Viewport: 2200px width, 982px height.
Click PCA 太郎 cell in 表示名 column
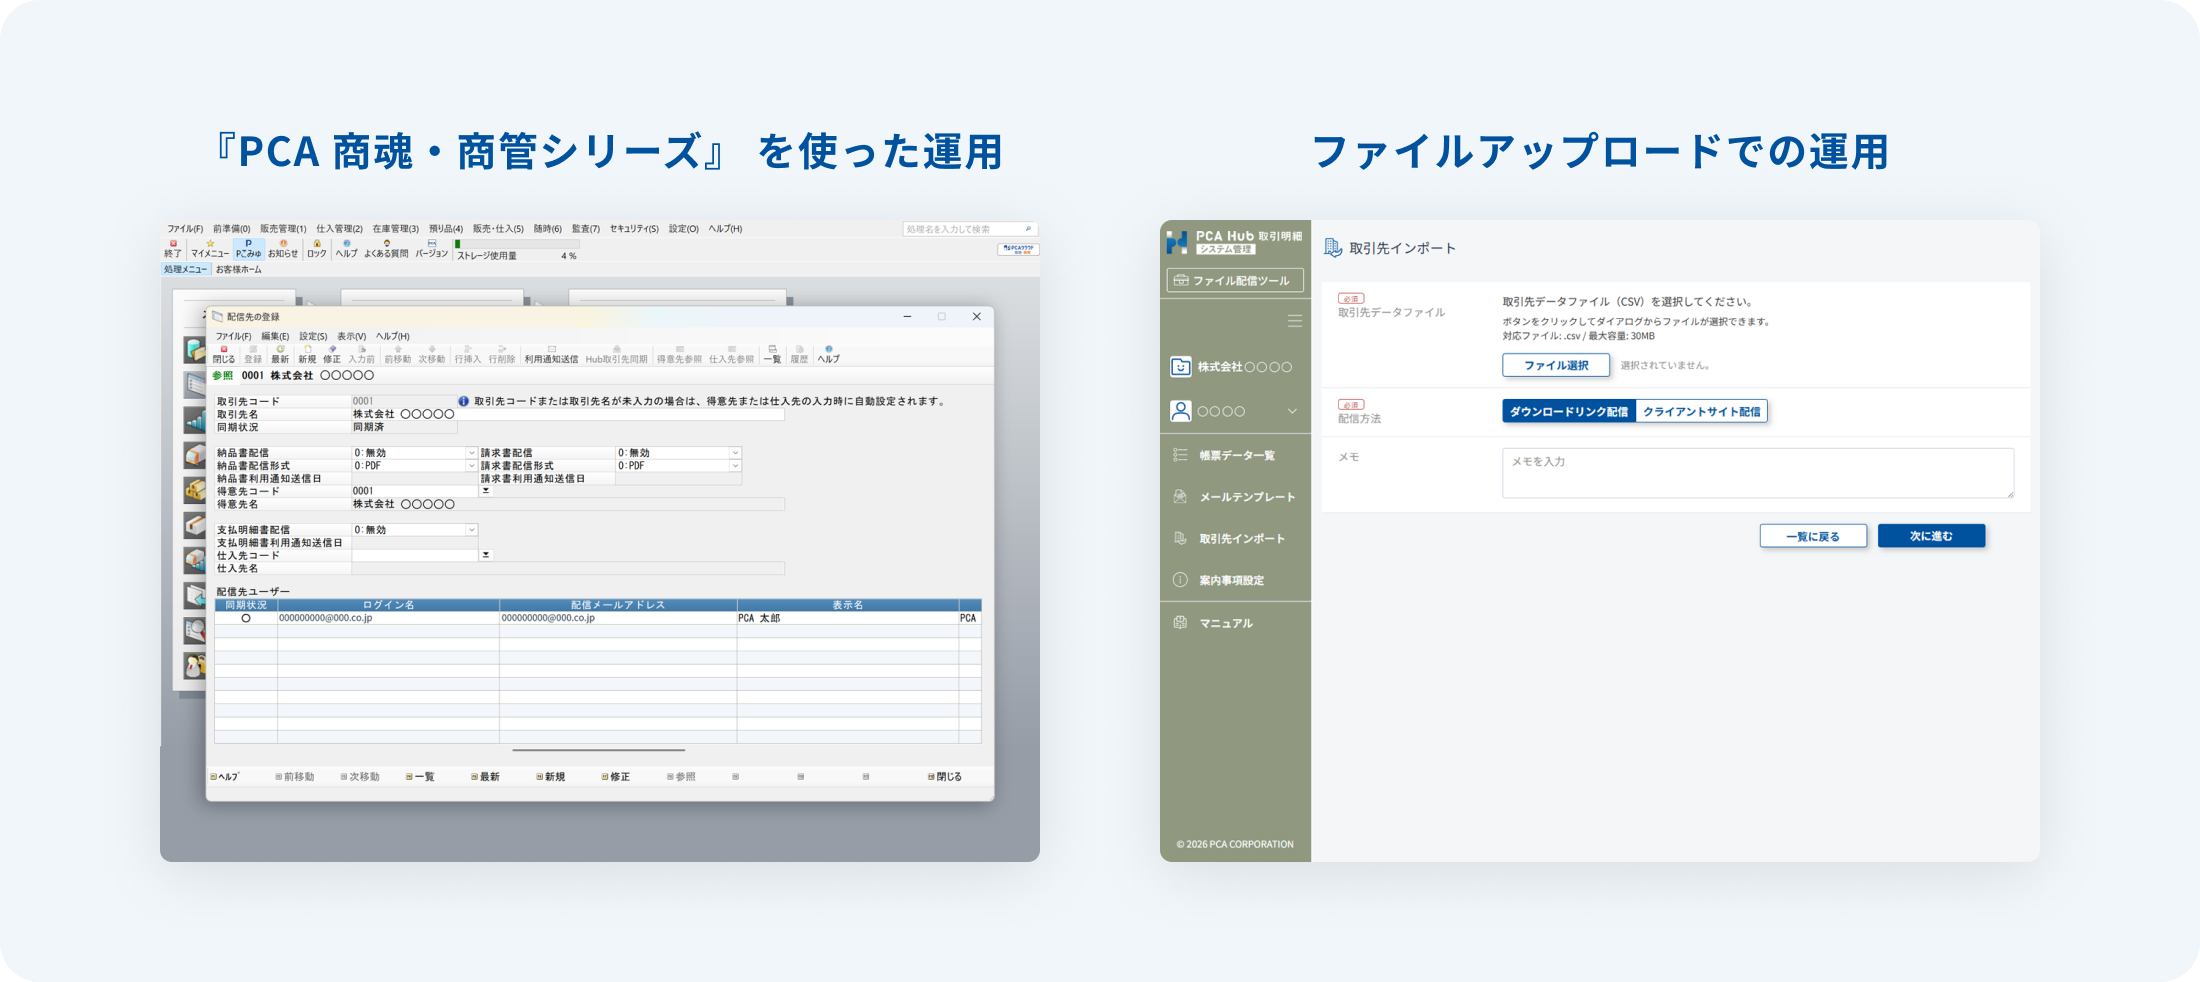[x=847, y=618]
